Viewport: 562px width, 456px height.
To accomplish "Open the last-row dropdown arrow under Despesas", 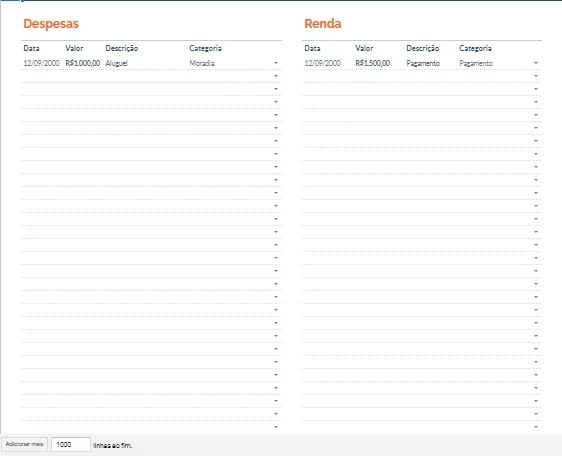I will coord(276,427).
